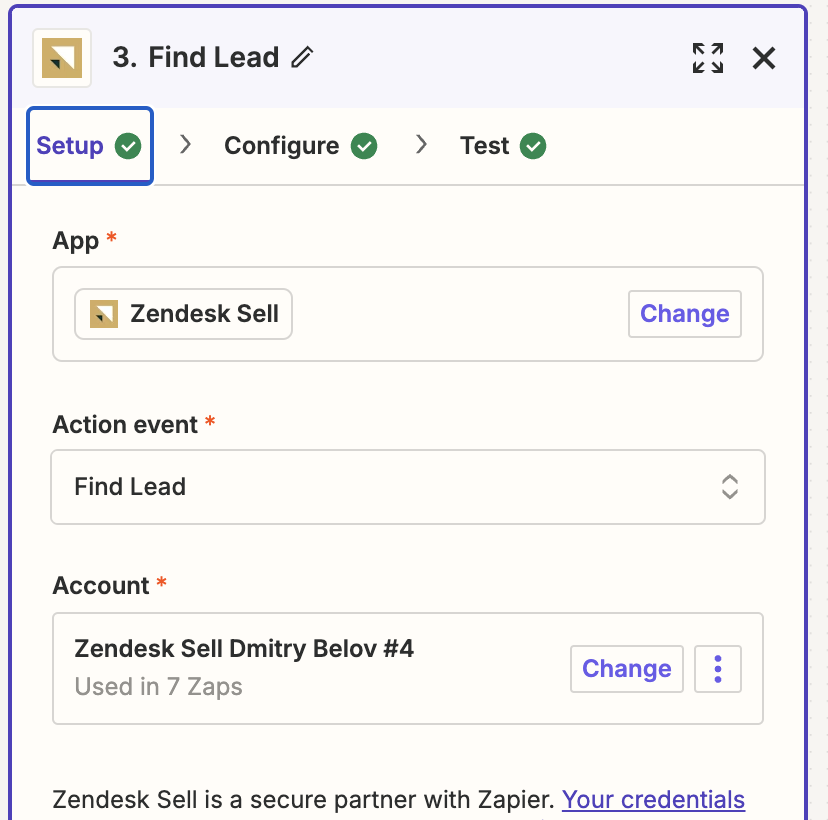Viewport: 828px width, 820px height.
Task: Close the Find Lead panel
Action: point(764,58)
